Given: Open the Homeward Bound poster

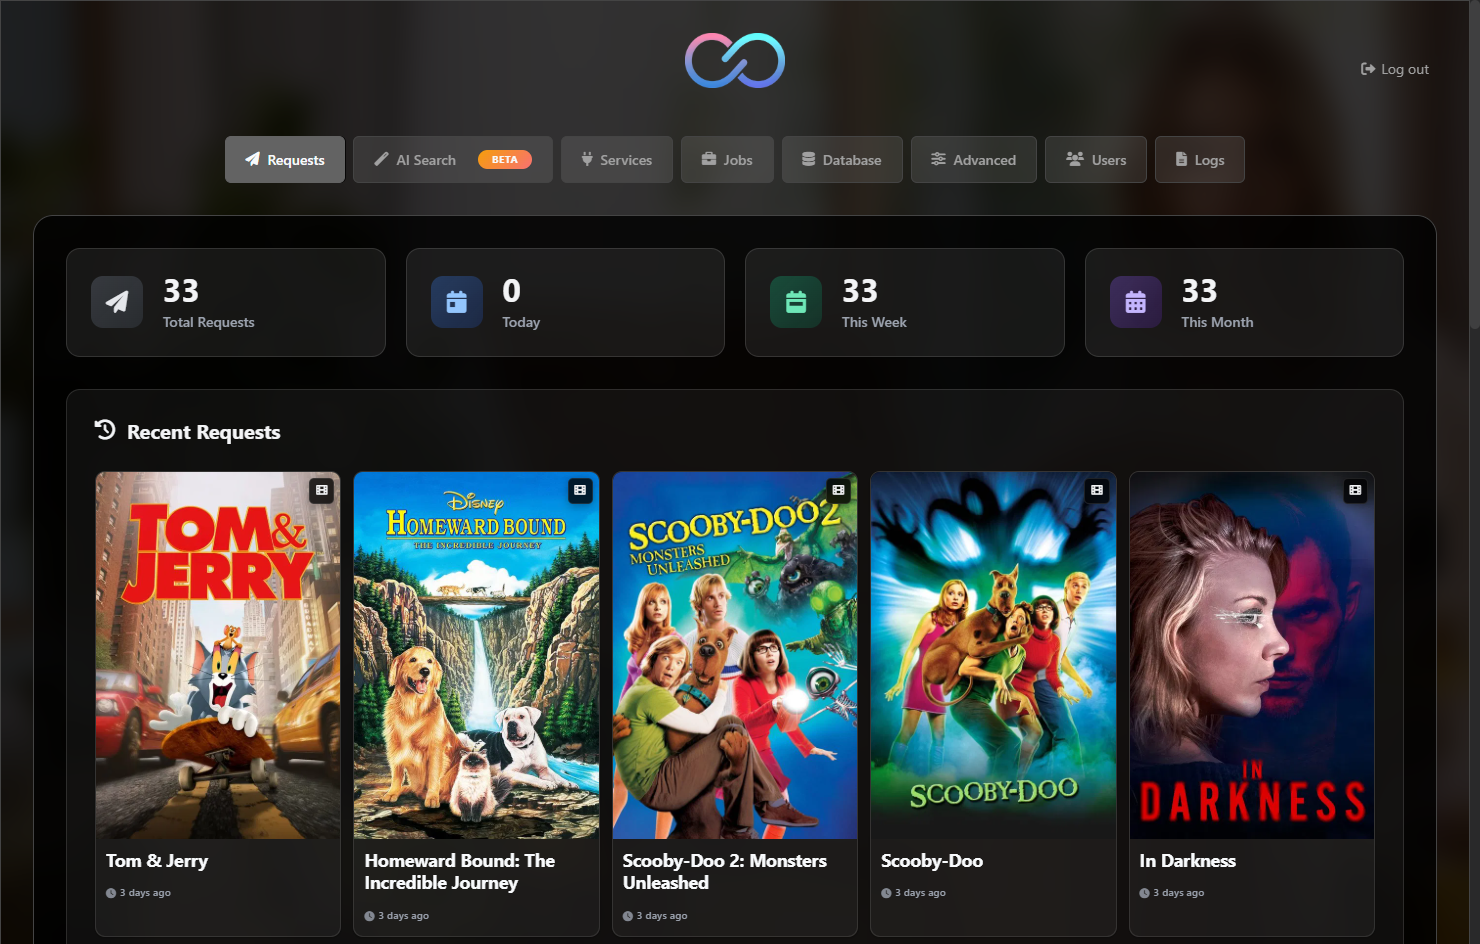Looking at the screenshot, I should pyautogui.click(x=476, y=655).
